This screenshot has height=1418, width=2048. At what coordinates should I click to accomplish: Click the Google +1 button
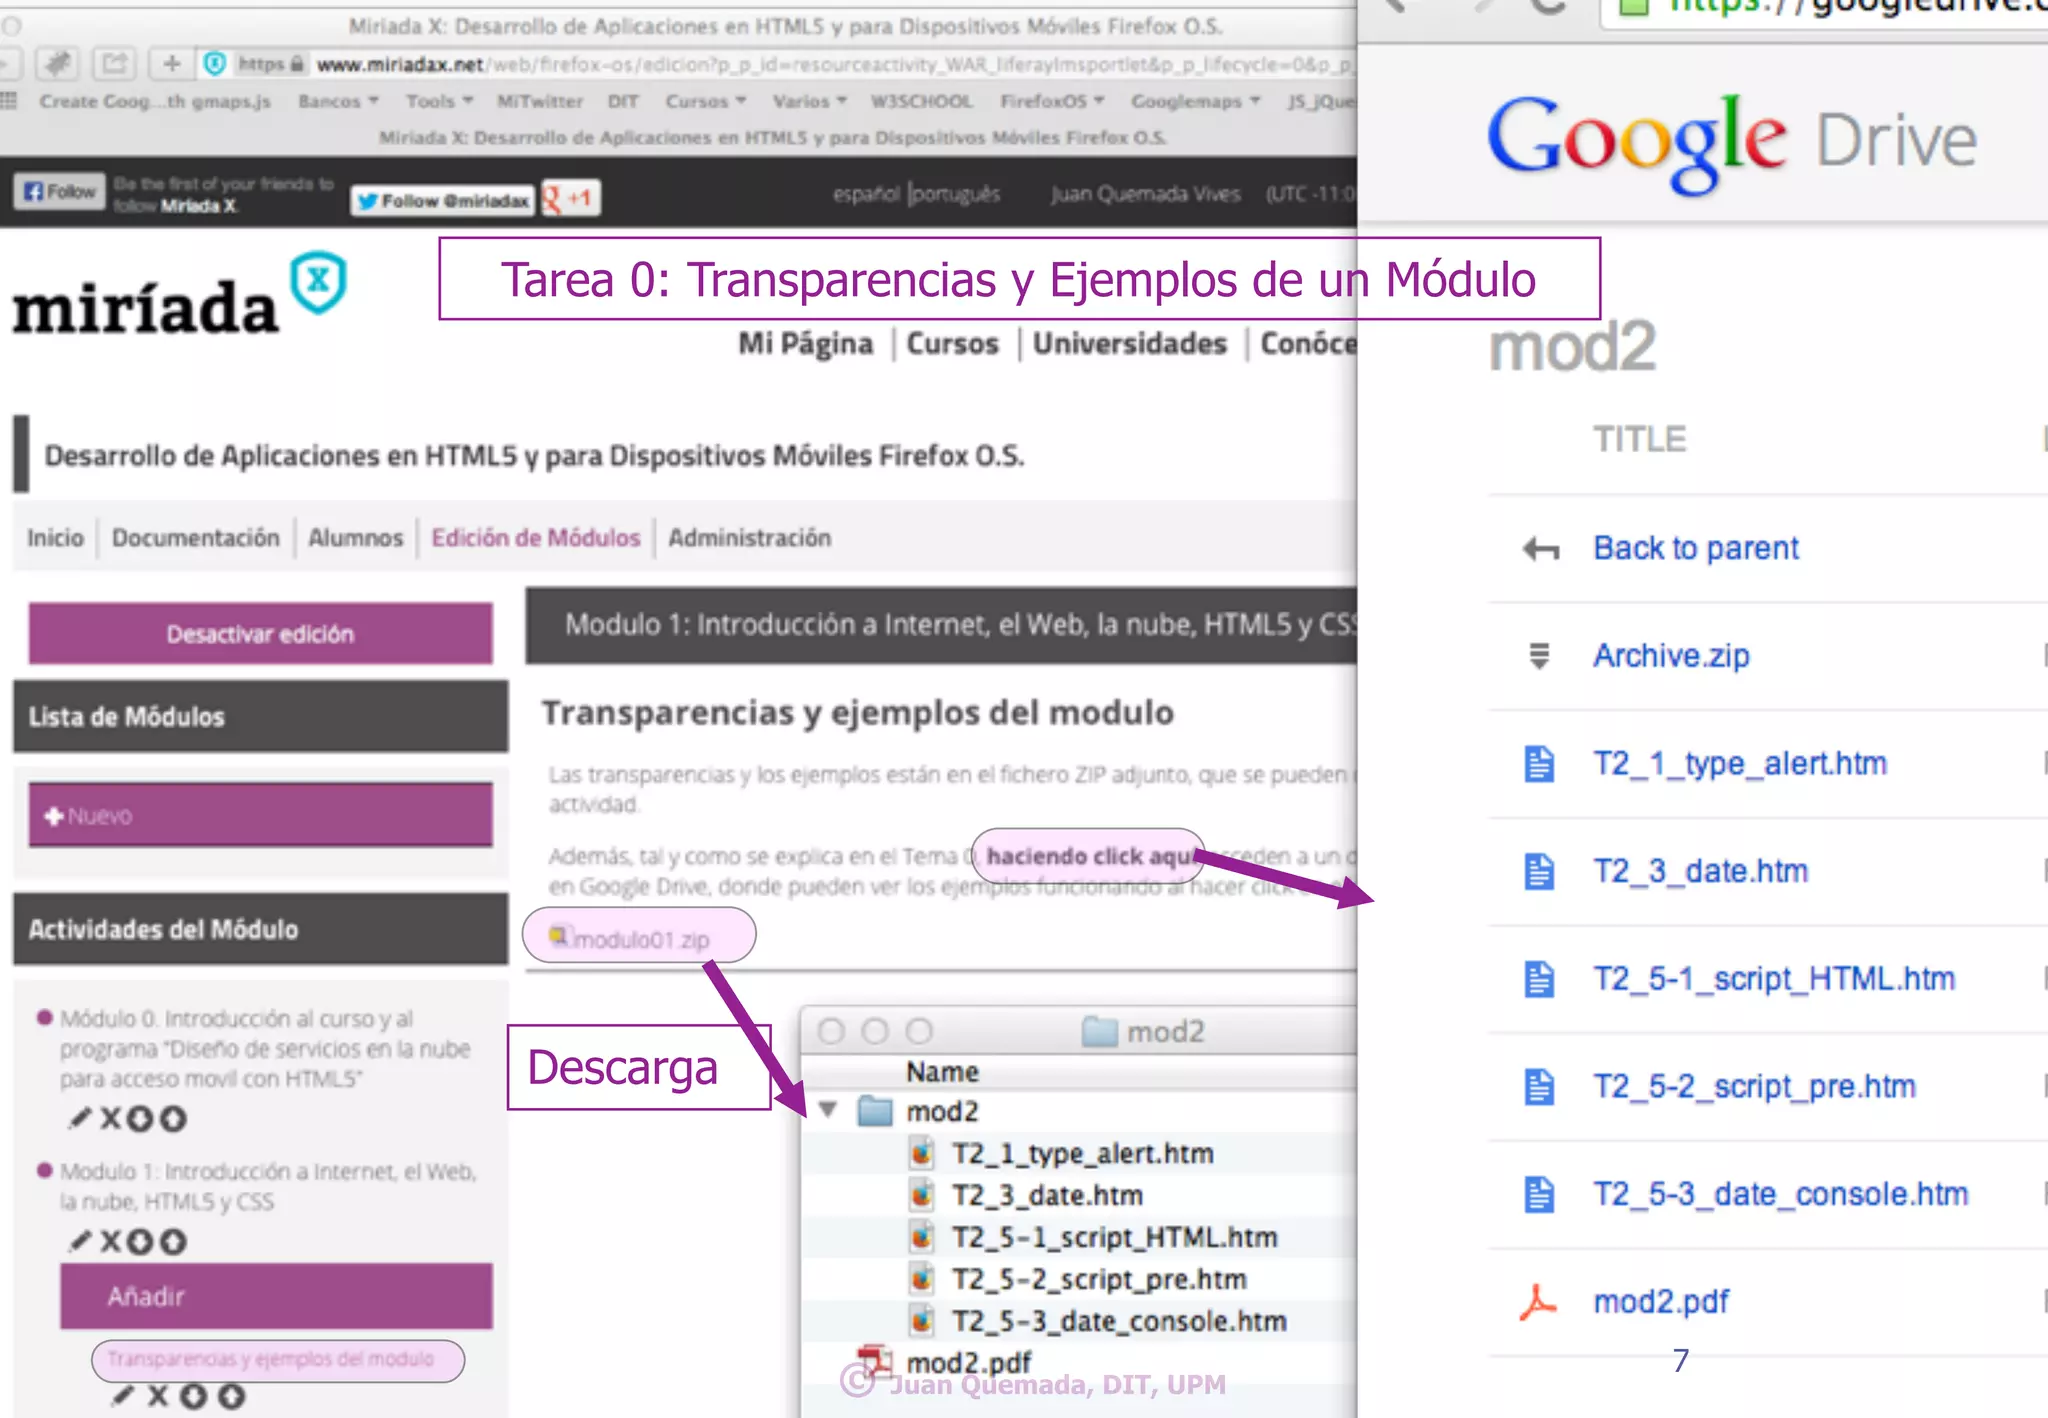click(569, 198)
